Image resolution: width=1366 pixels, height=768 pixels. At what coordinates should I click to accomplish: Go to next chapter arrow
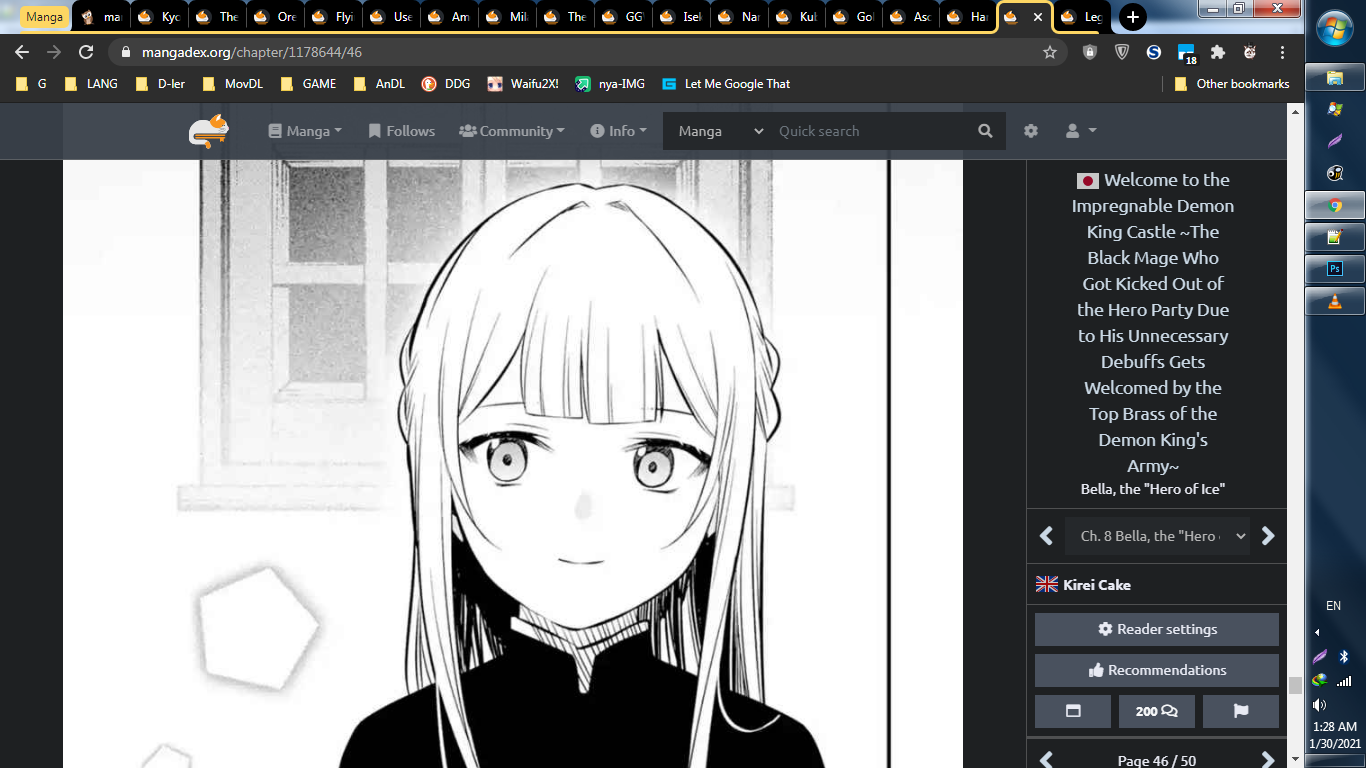pyautogui.click(x=1268, y=536)
